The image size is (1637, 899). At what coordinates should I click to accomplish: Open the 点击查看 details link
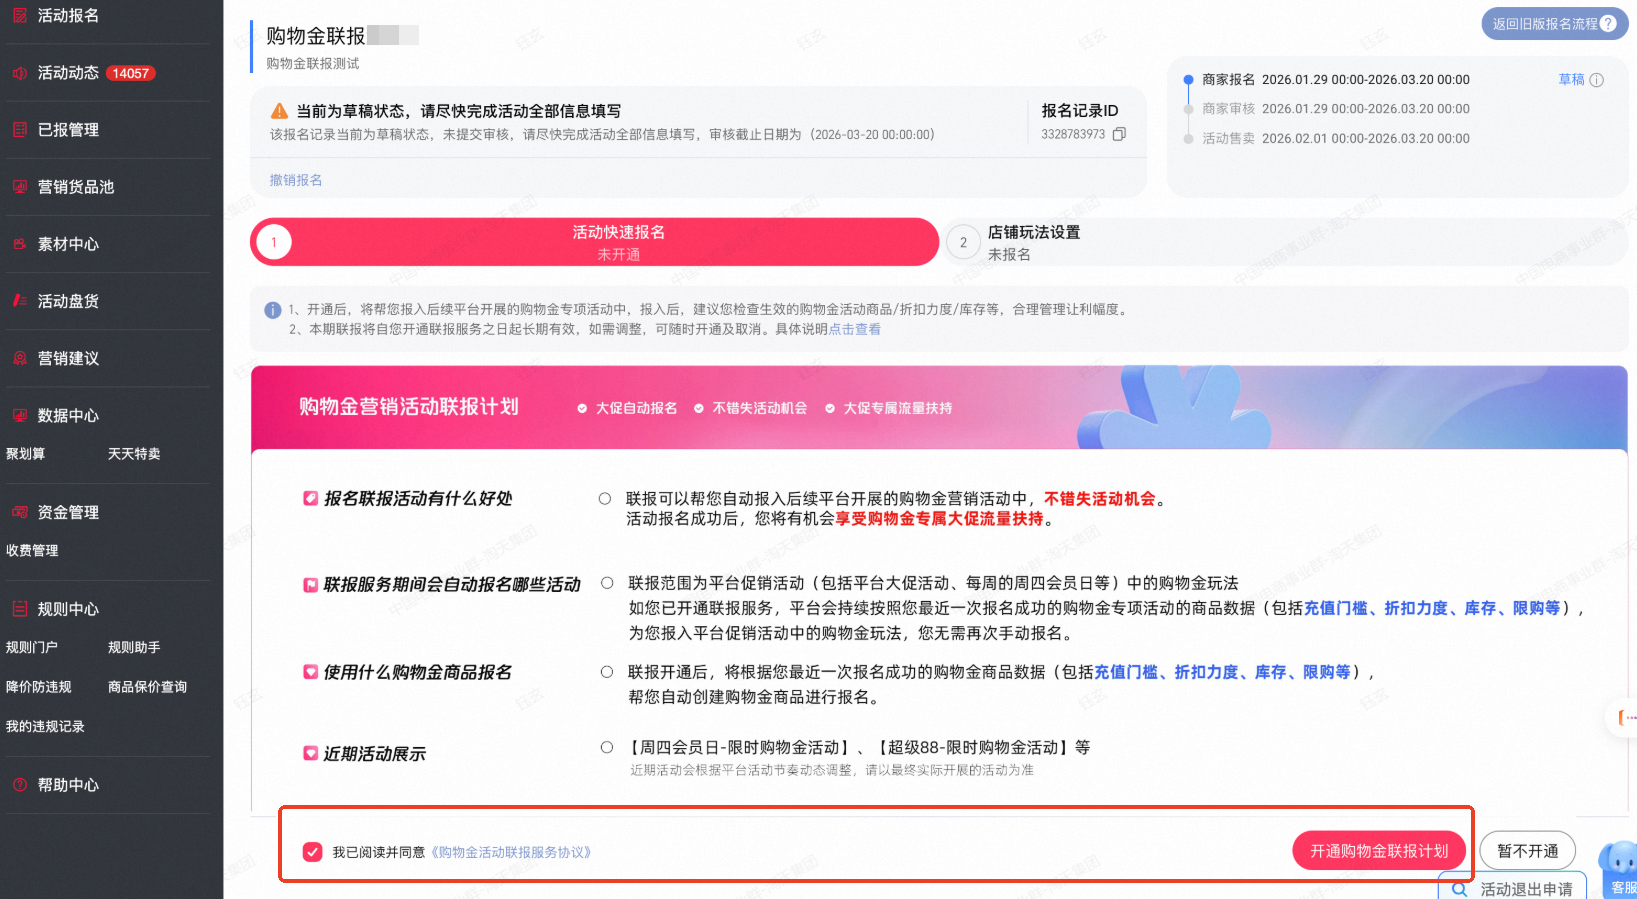(854, 329)
